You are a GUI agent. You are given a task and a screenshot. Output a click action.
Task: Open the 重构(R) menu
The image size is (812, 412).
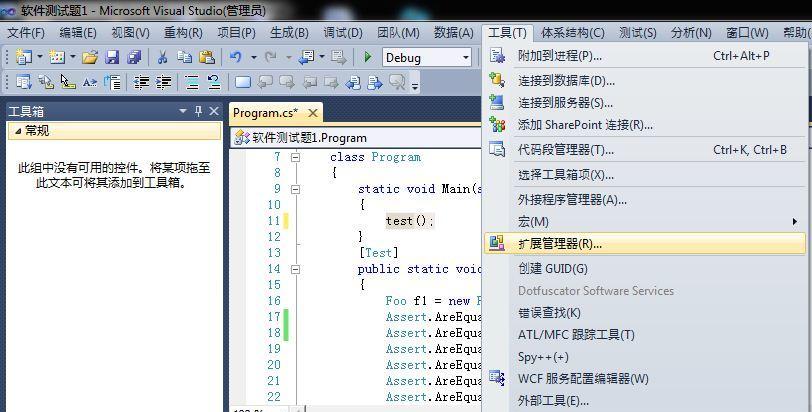point(183,33)
